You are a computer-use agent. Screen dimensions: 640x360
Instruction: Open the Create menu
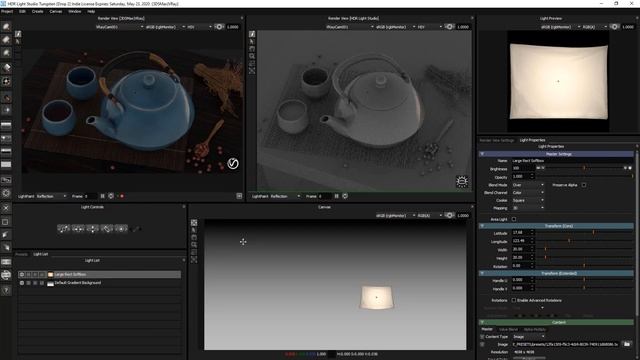38,11
